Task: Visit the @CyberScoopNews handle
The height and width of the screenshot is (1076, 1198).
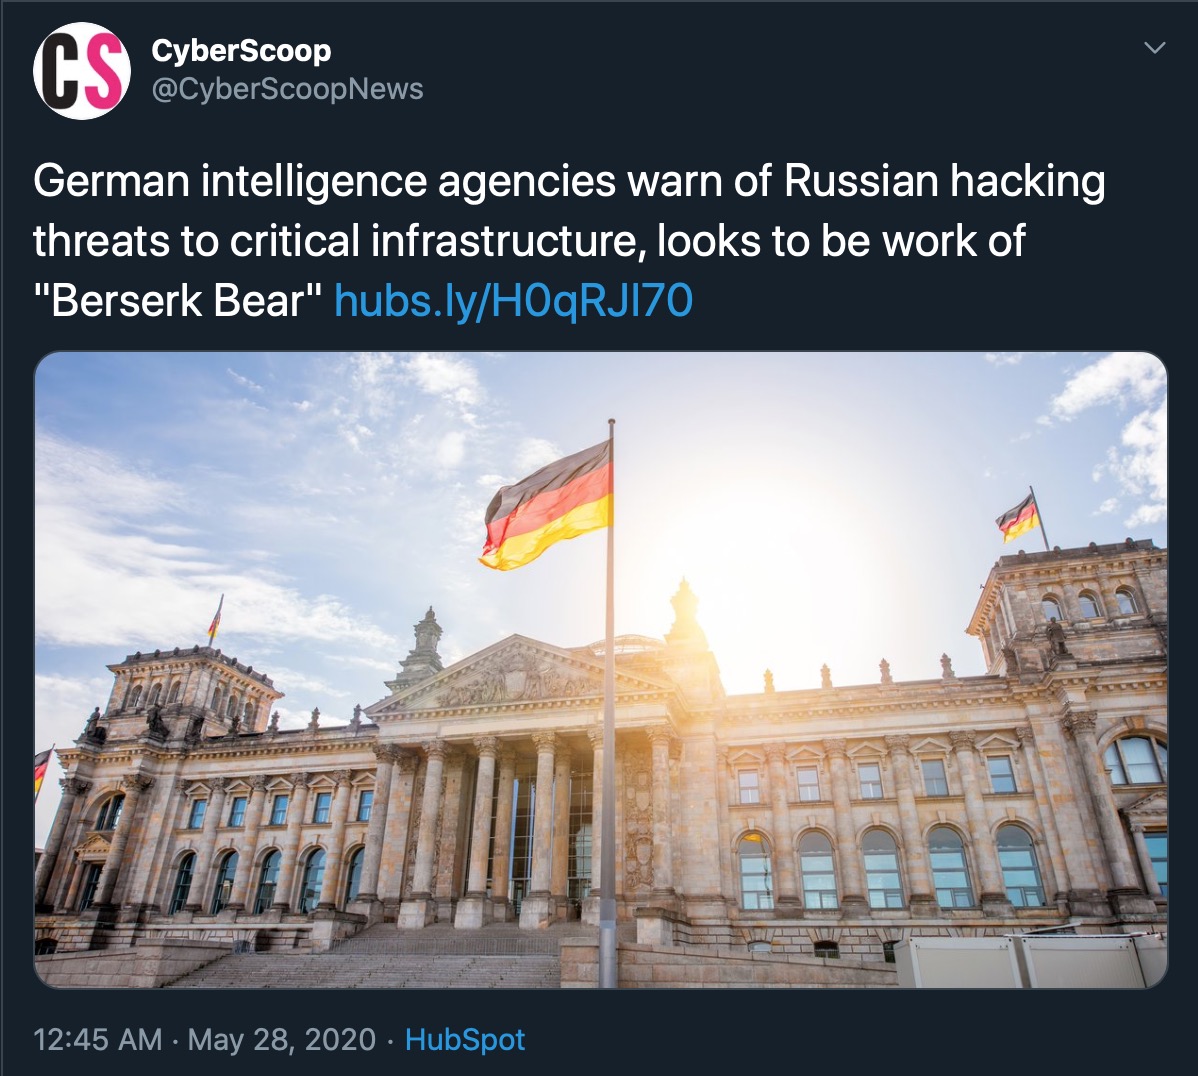Action: 287,89
